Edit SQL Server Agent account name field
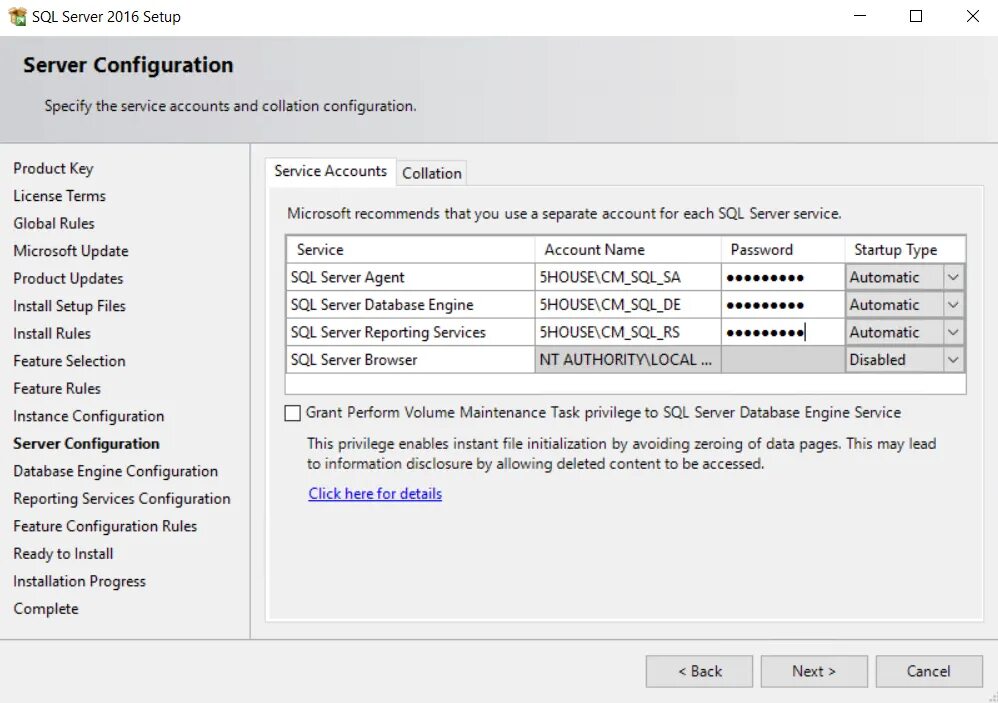This screenshot has width=998, height=703. (x=628, y=277)
